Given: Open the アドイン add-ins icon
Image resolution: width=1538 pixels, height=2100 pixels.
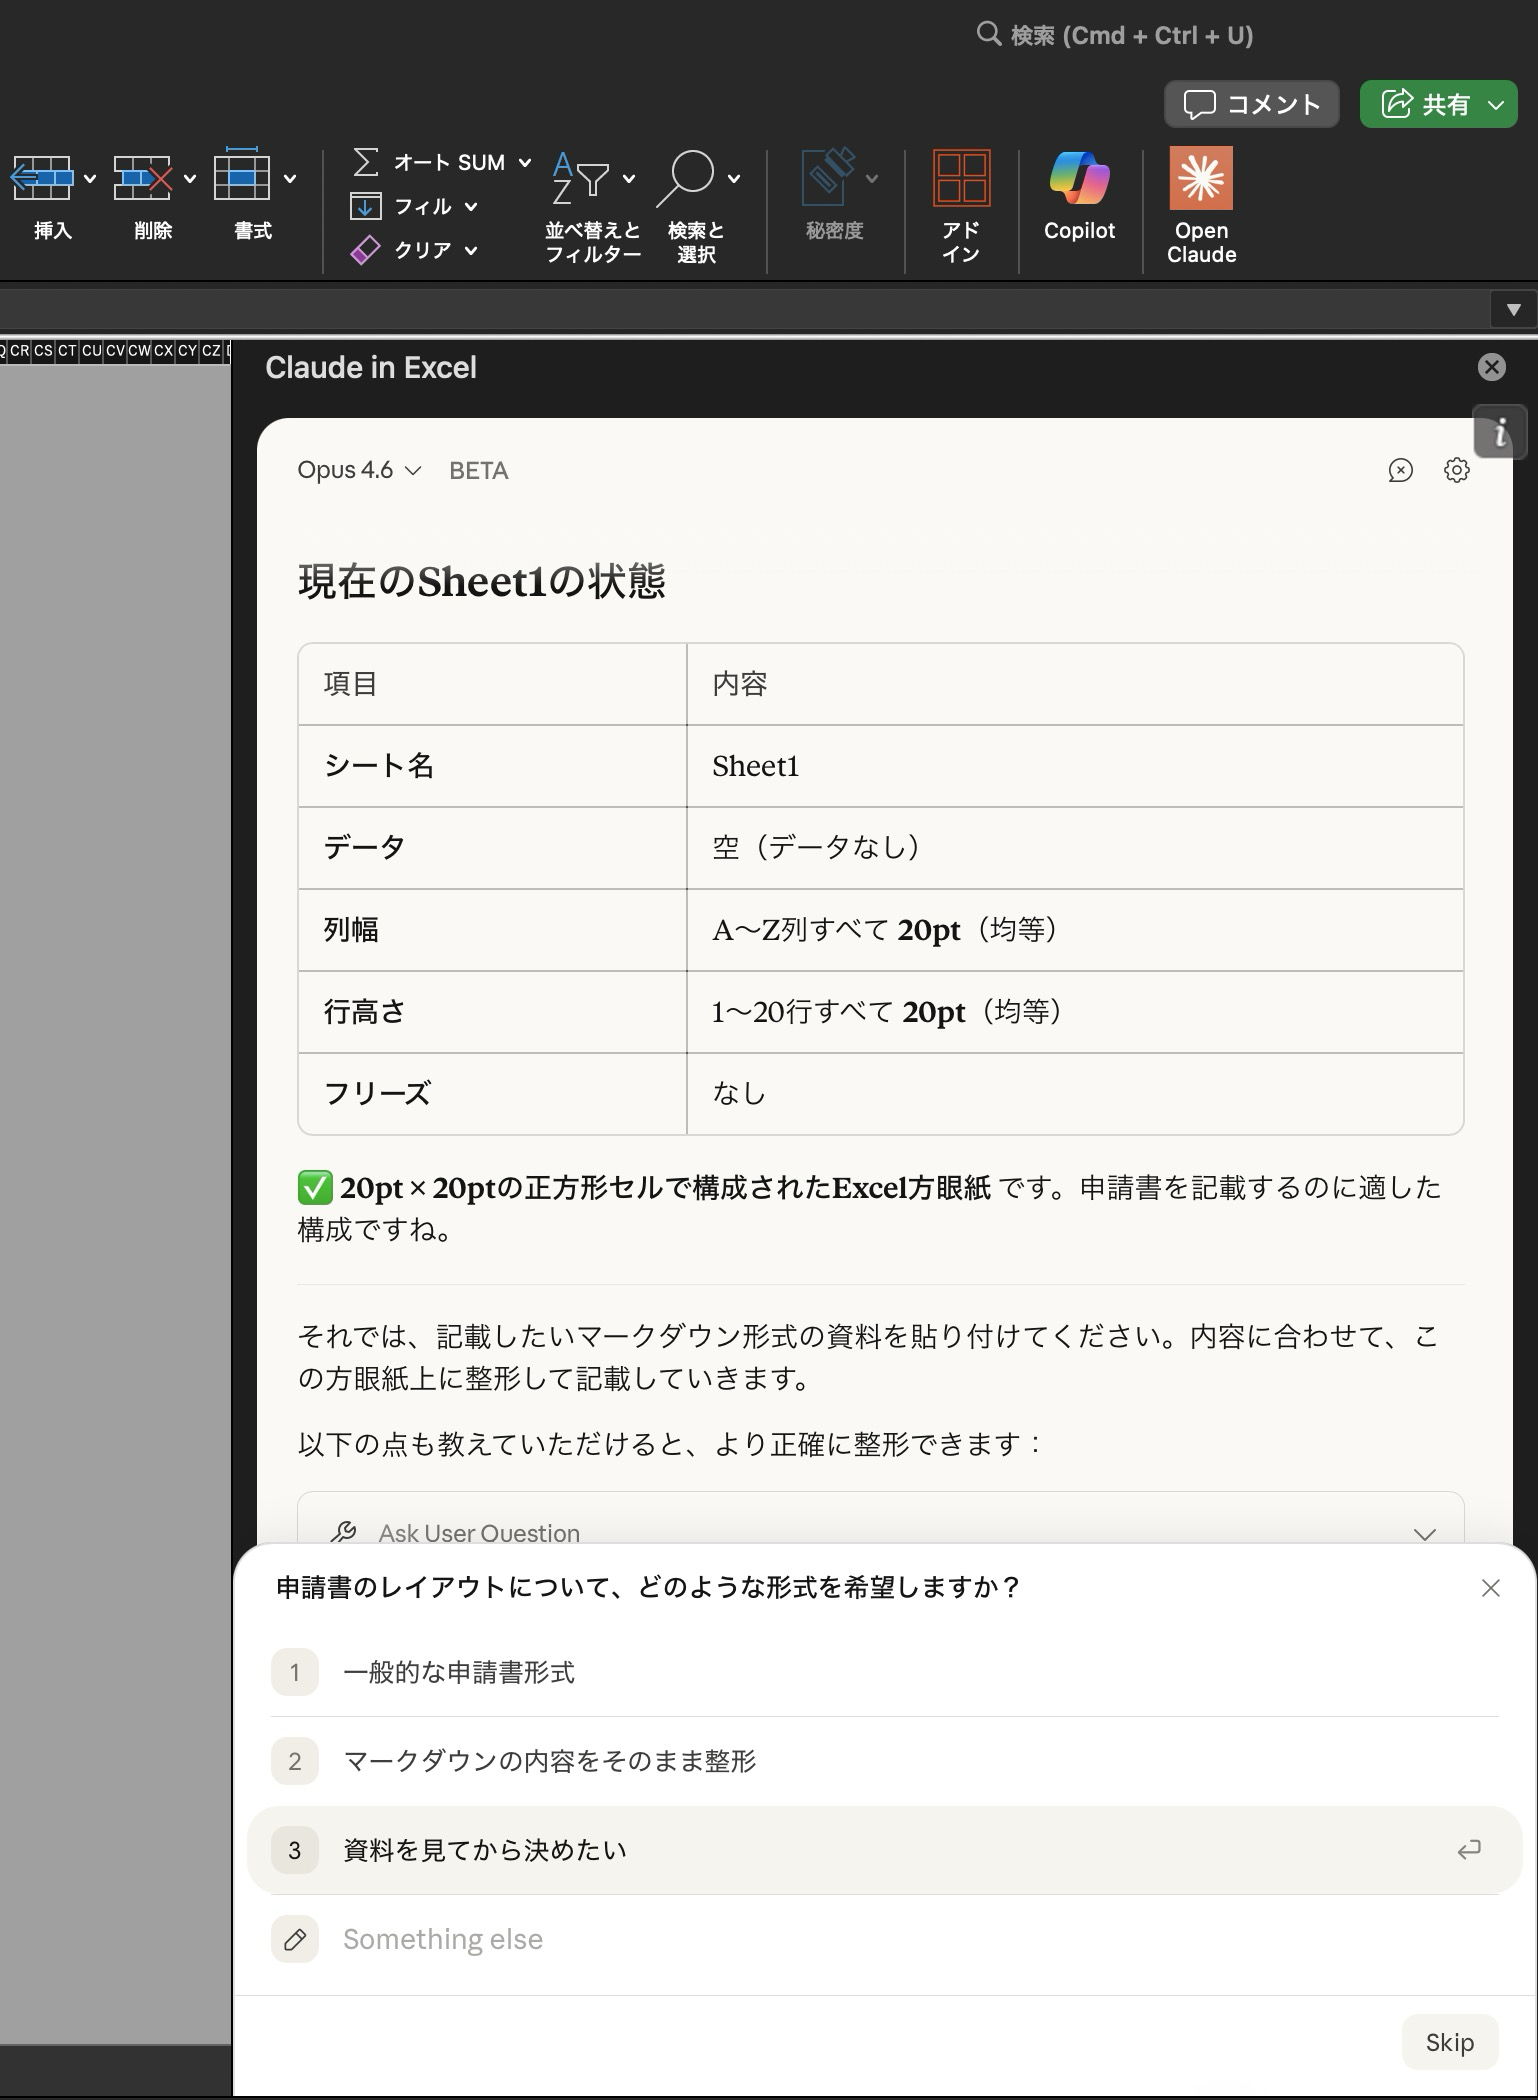Looking at the screenshot, I should pos(961,177).
